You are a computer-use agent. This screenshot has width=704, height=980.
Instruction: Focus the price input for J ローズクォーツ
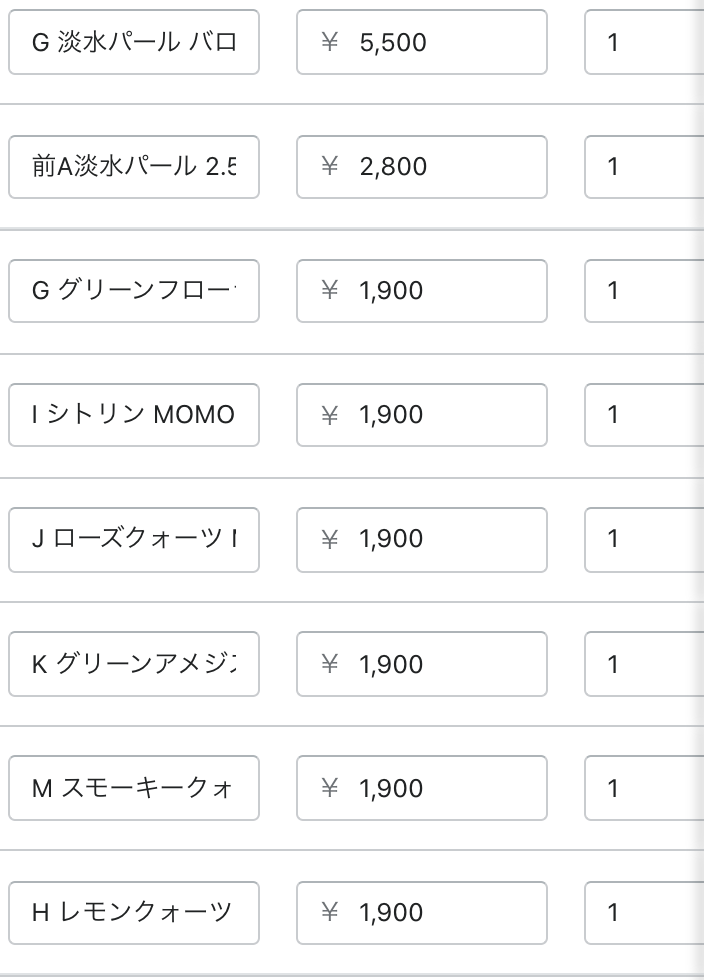click(422, 539)
